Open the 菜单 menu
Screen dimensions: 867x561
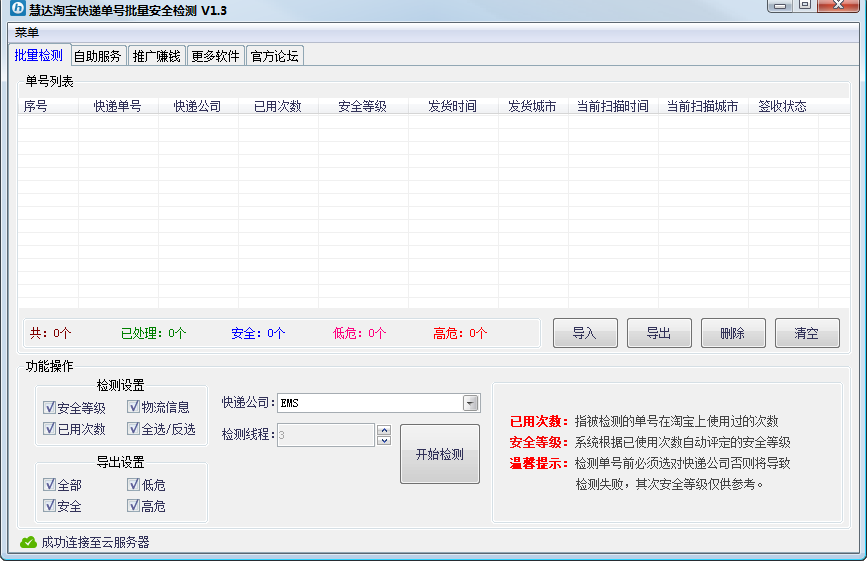point(27,33)
